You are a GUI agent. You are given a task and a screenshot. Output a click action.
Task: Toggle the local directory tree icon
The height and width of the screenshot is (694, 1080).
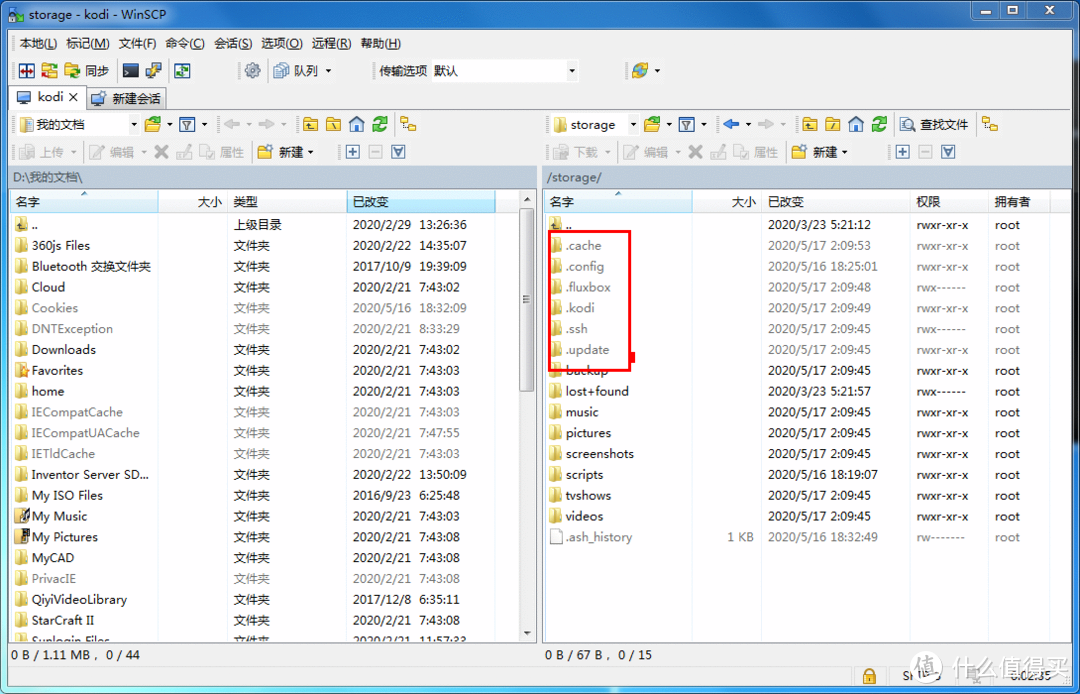[409, 125]
